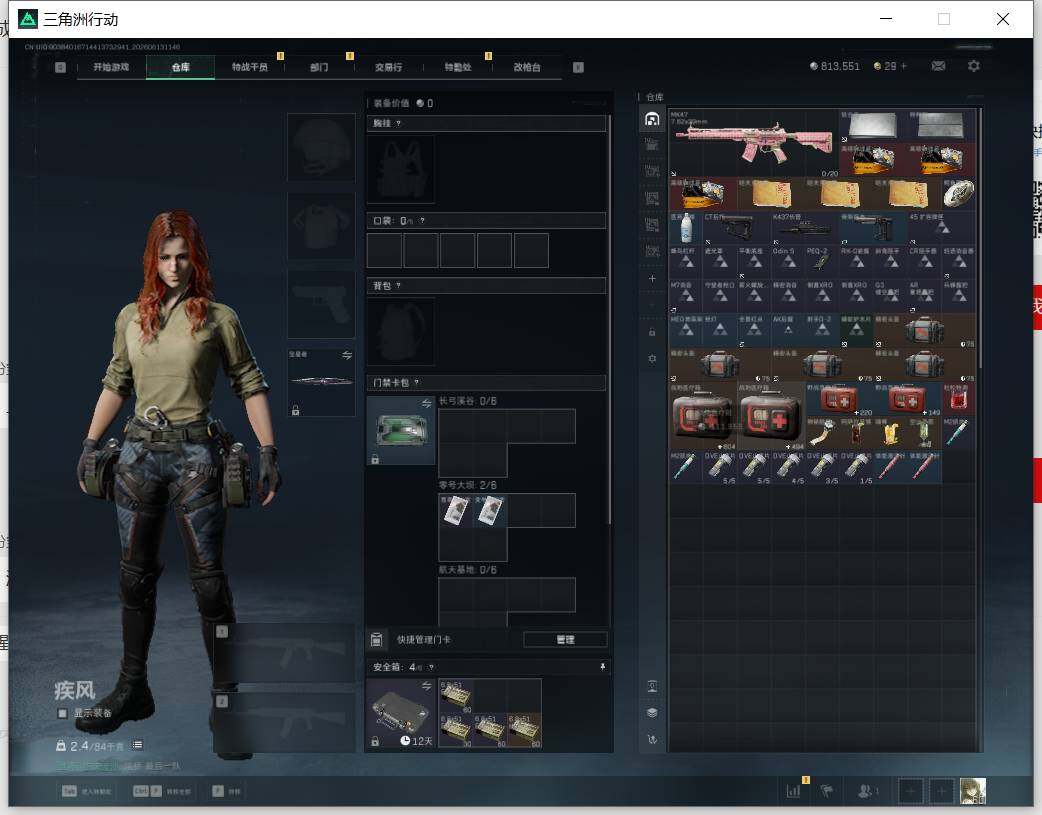The height and width of the screenshot is (815, 1042).
Task: Click the mail envelope icon
Action: 938,66
